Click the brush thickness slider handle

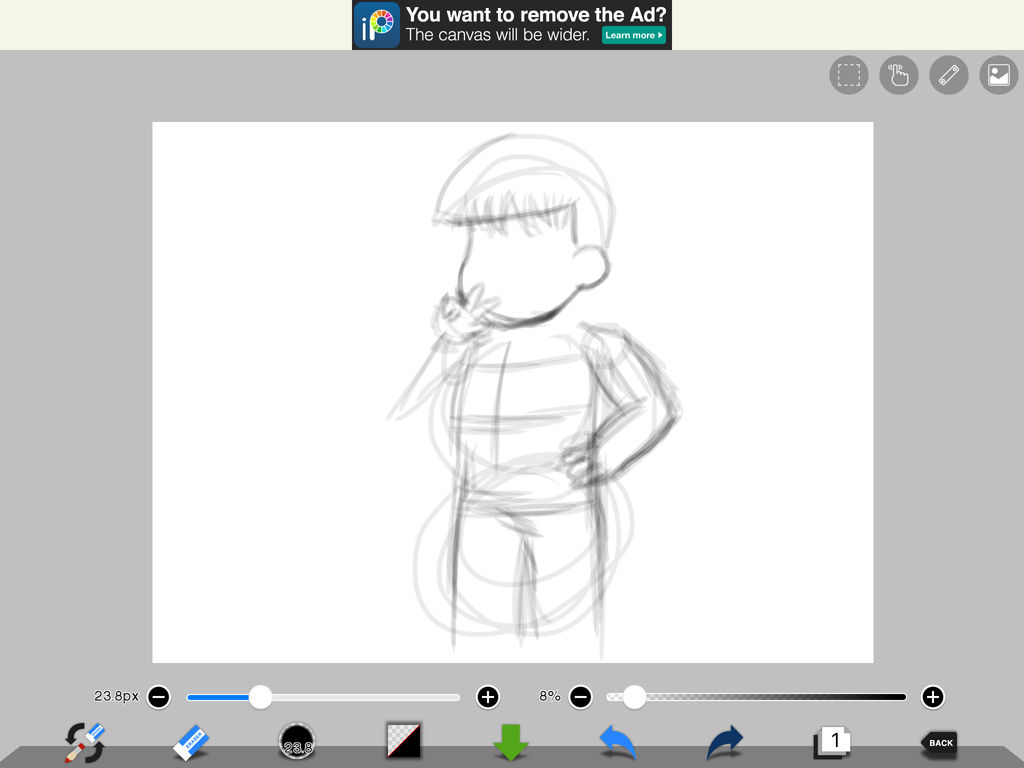coord(261,697)
